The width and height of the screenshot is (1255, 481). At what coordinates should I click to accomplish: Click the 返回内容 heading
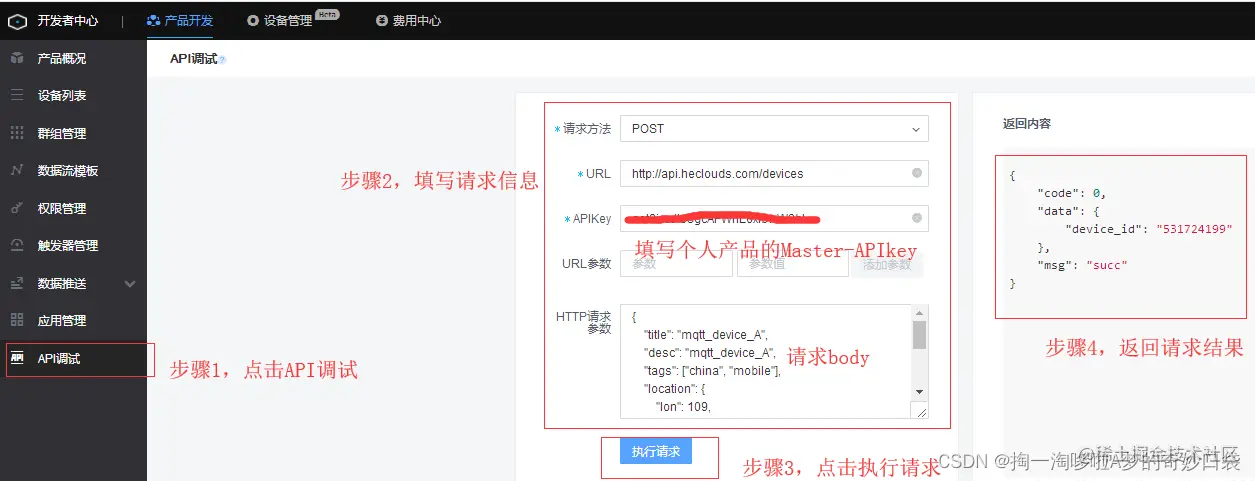[1027, 124]
